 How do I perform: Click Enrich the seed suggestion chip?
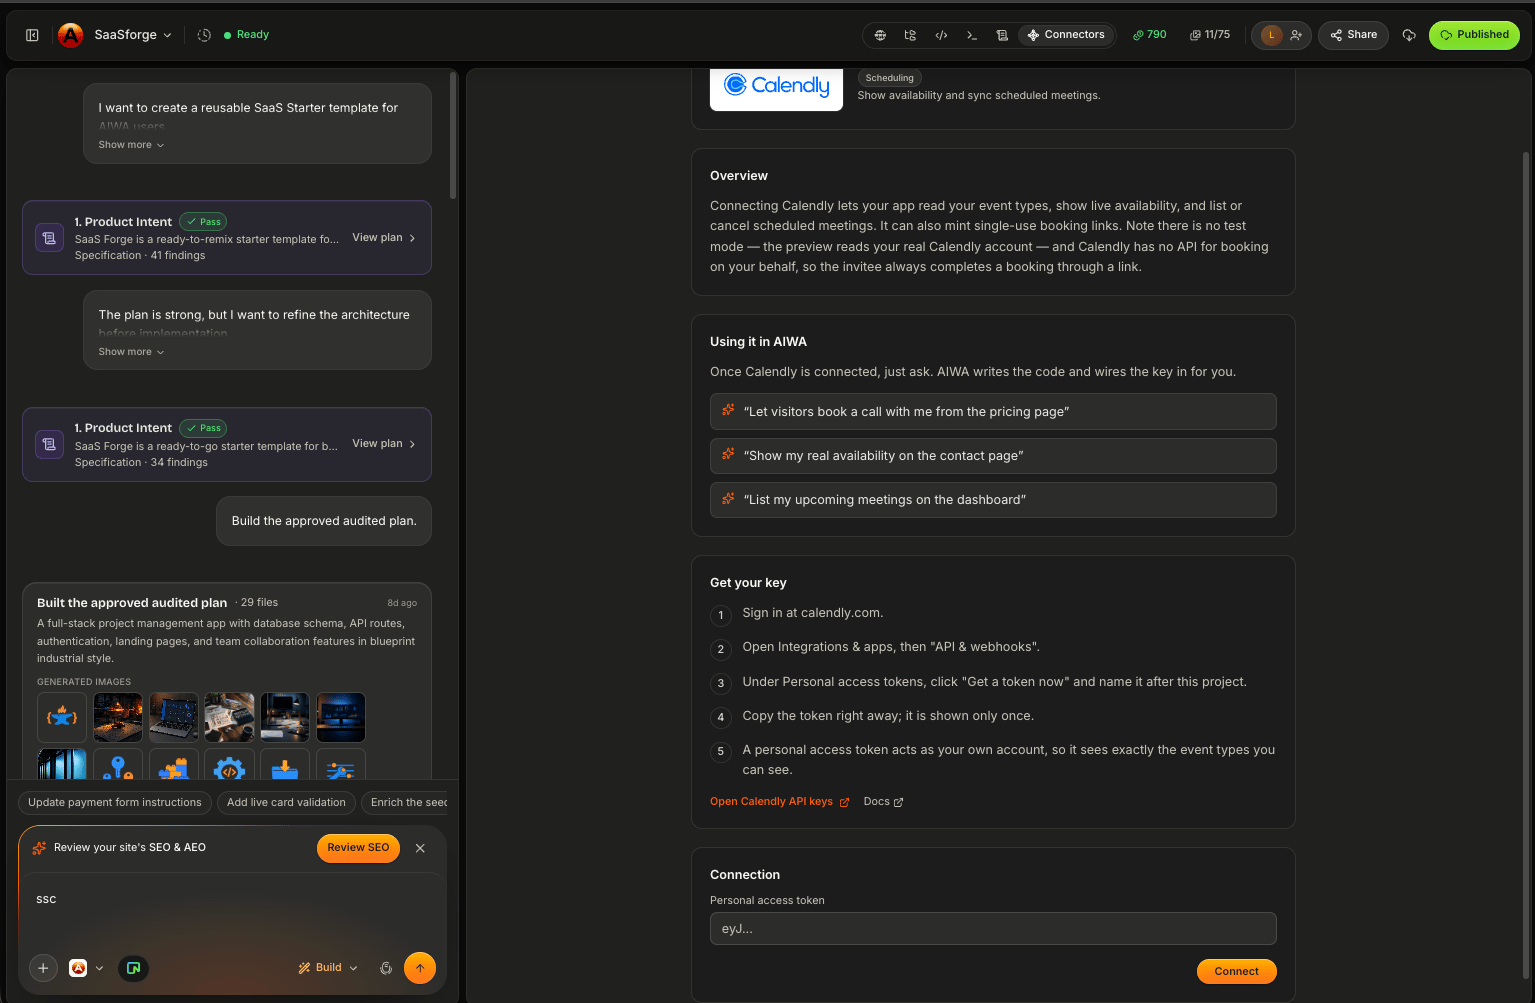click(405, 802)
